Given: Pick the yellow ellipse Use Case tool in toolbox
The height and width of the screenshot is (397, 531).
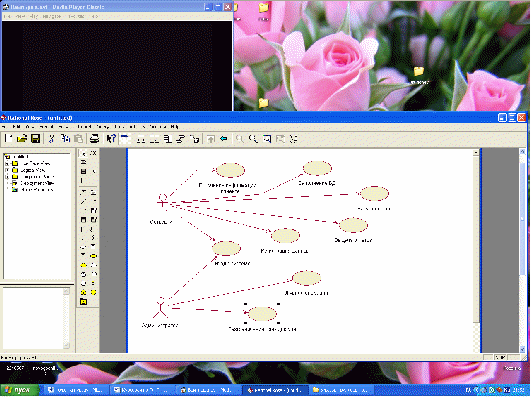Looking at the screenshot, I should pos(93,256).
